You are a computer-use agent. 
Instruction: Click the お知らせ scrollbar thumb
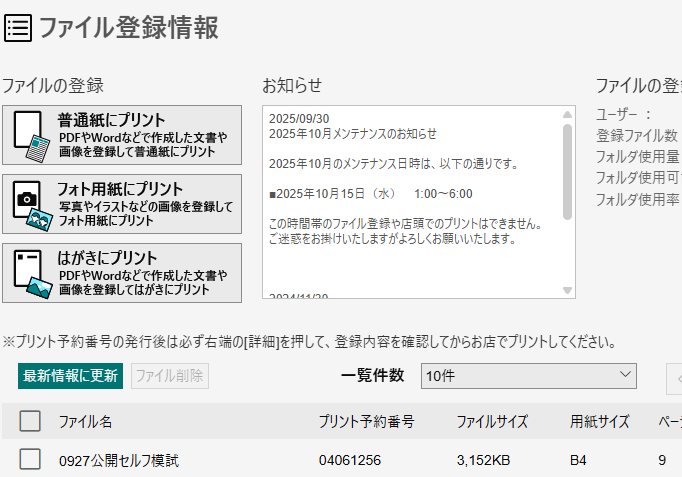568,170
